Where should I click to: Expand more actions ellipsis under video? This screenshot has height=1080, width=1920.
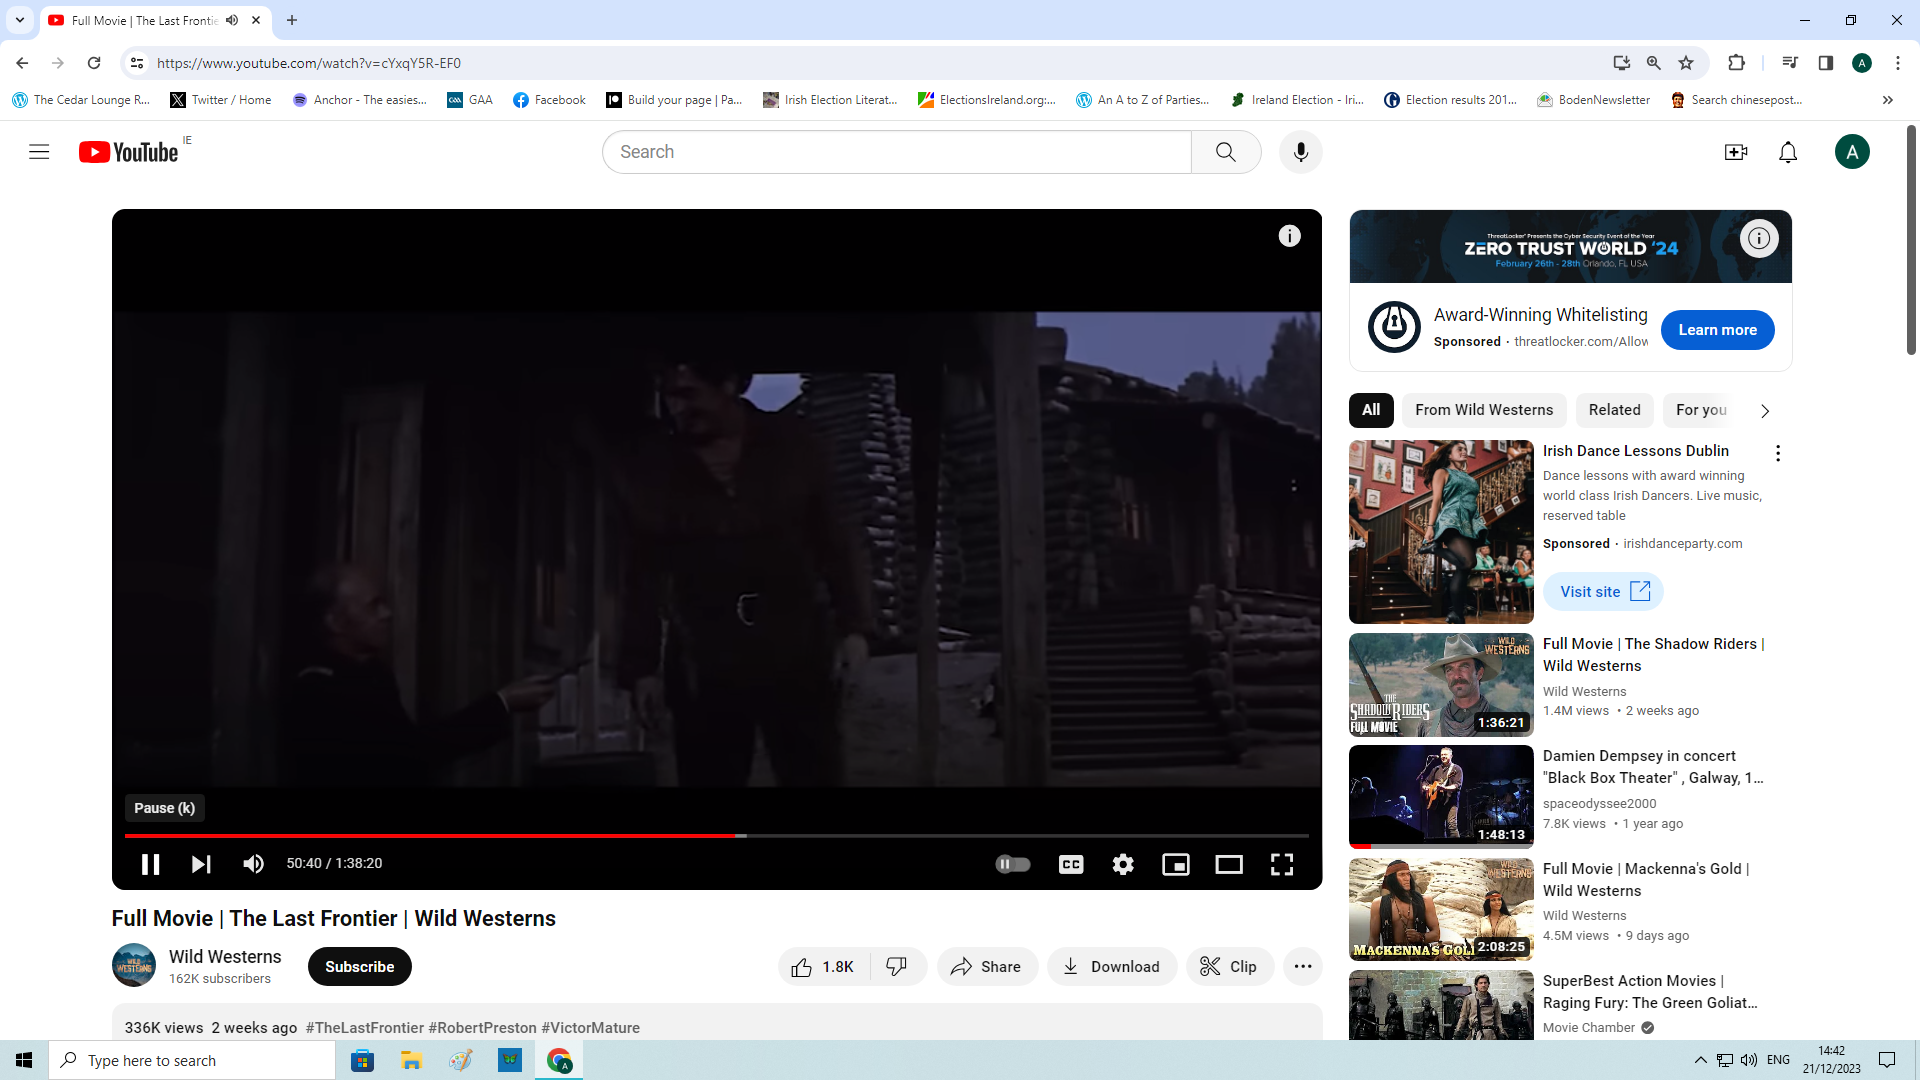pyautogui.click(x=1302, y=966)
